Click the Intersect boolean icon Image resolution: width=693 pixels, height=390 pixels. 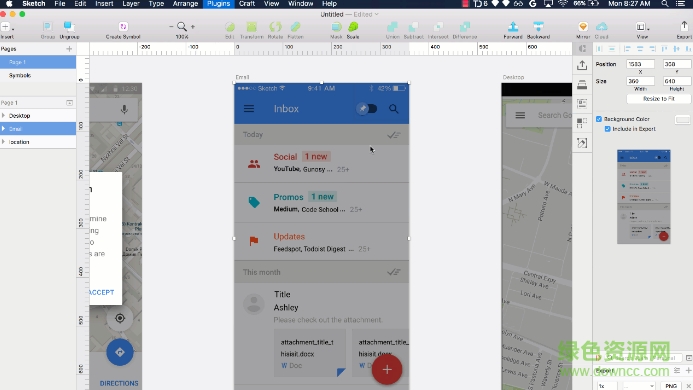pyautogui.click(x=438, y=27)
